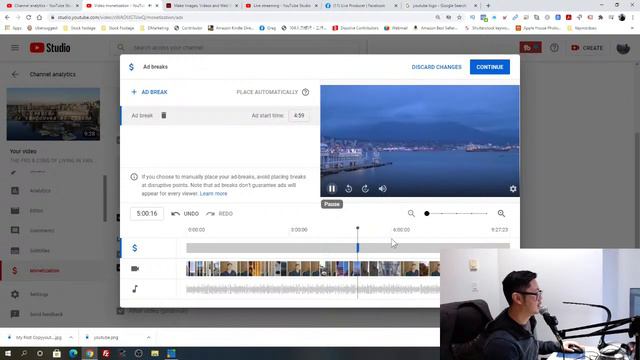This screenshot has width=640, height=360.
Task: Click the 5:00:16 timecode field
Action: tap(147, 213)
